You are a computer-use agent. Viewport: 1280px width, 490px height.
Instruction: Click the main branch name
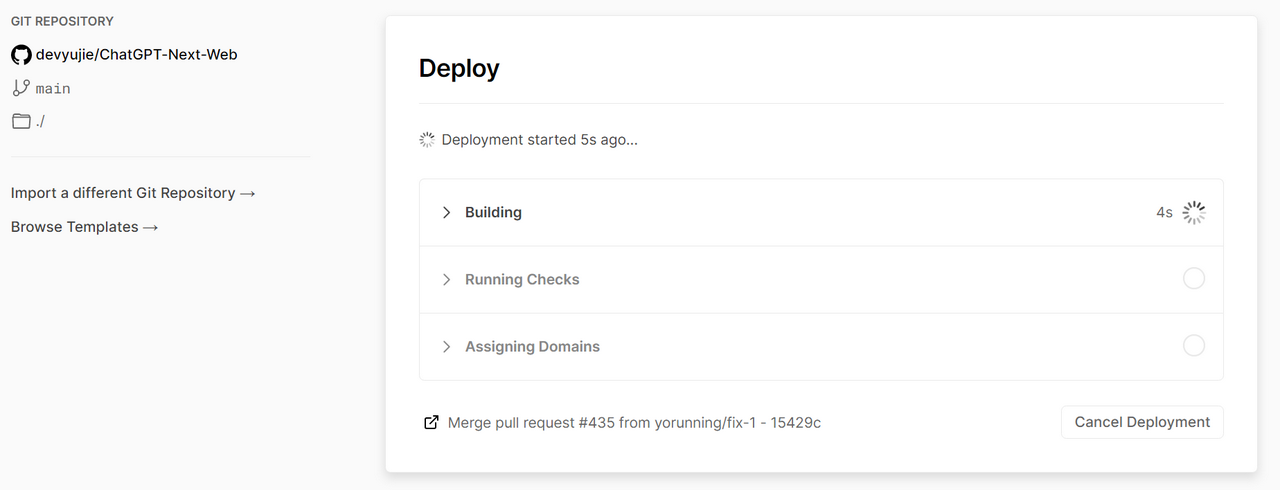53,89
